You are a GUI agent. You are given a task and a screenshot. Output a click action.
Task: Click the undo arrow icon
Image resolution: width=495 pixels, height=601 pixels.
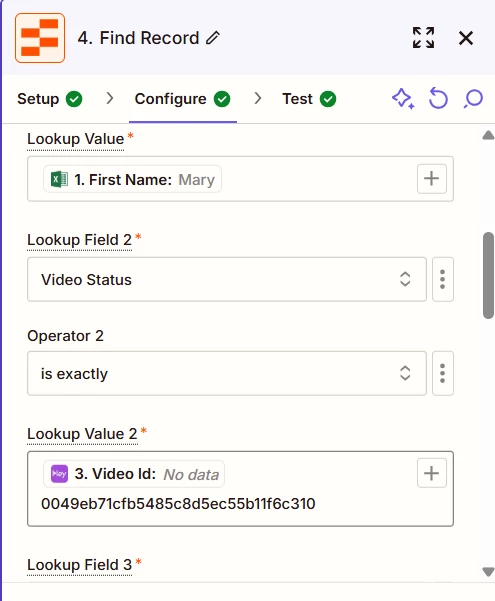438,99
